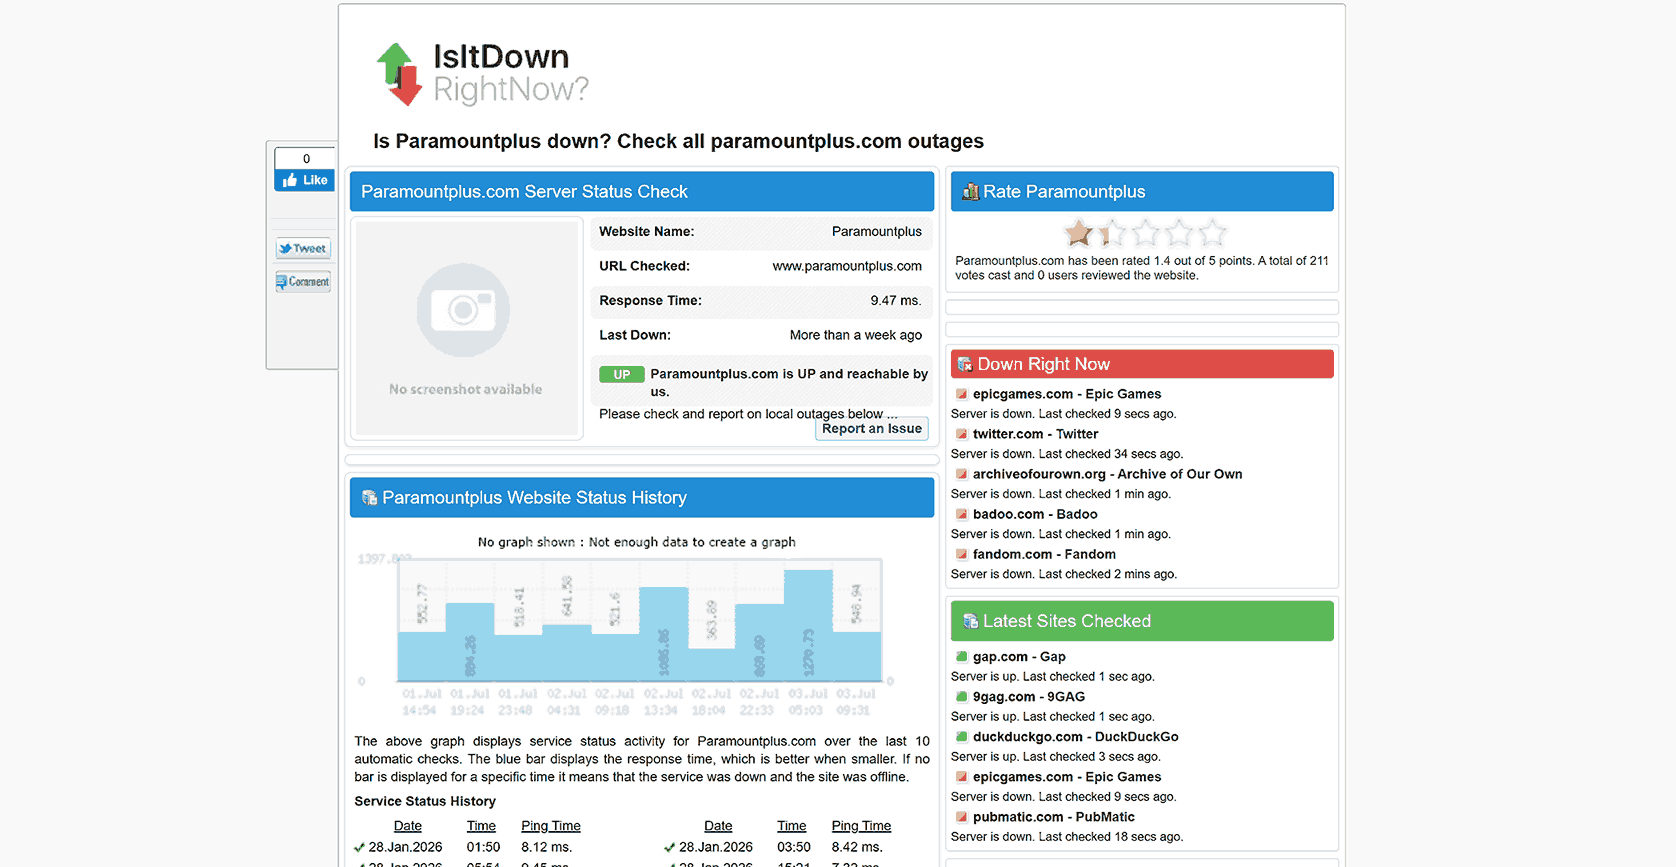Open the fandom.com - Fandom link
The image size is (1676, 867).
pyautogui.click(x=1043, y=554)
